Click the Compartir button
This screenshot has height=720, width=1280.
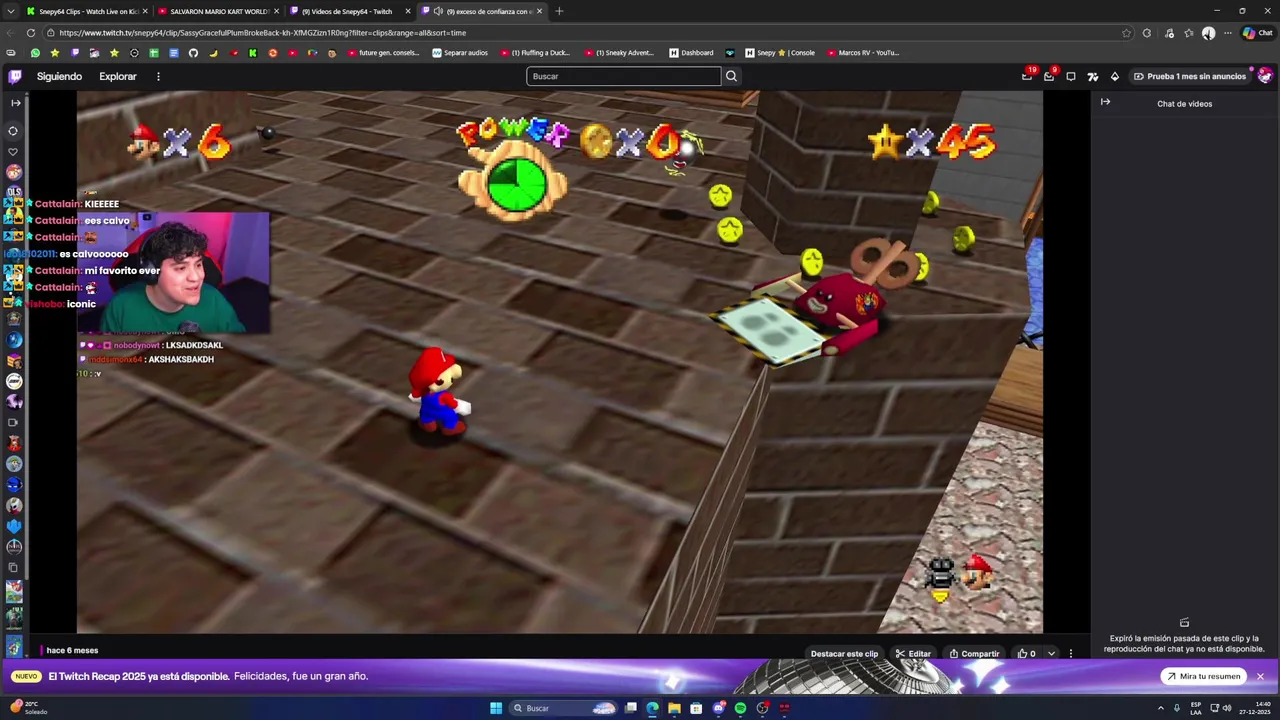click(974, 654)
